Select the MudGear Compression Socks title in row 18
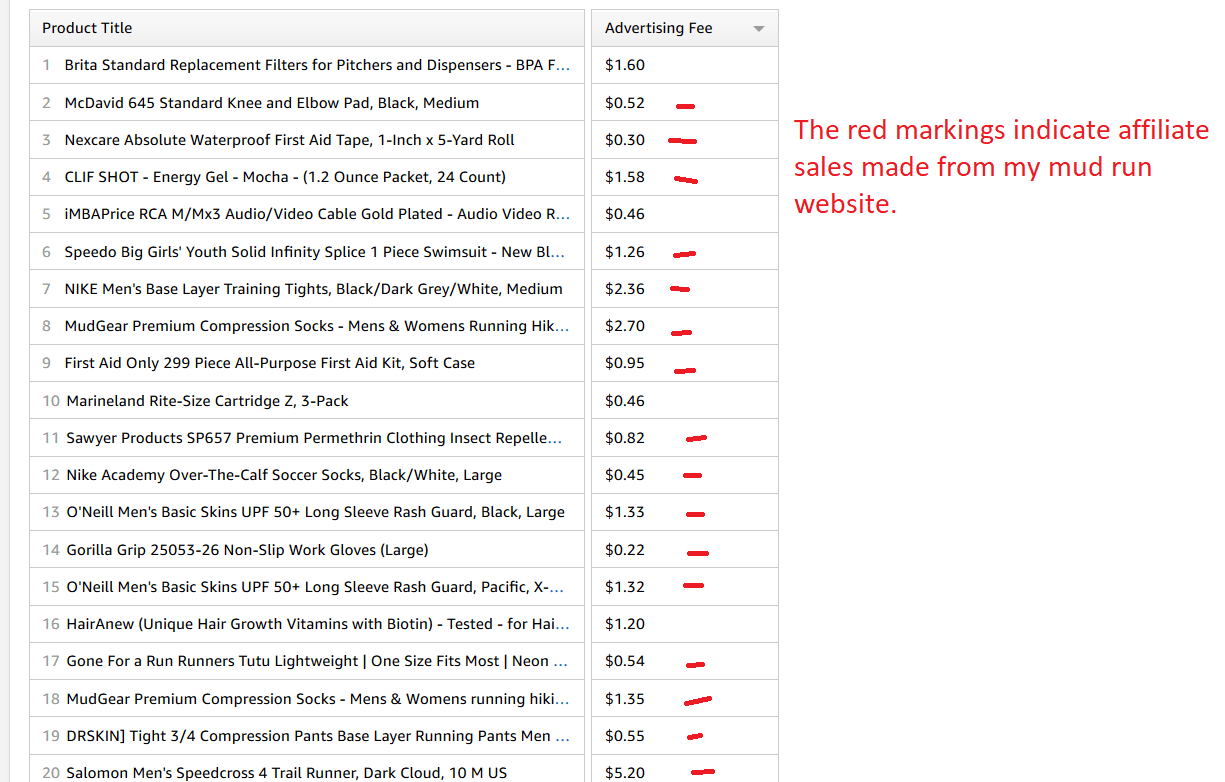 tap(318, 699)
